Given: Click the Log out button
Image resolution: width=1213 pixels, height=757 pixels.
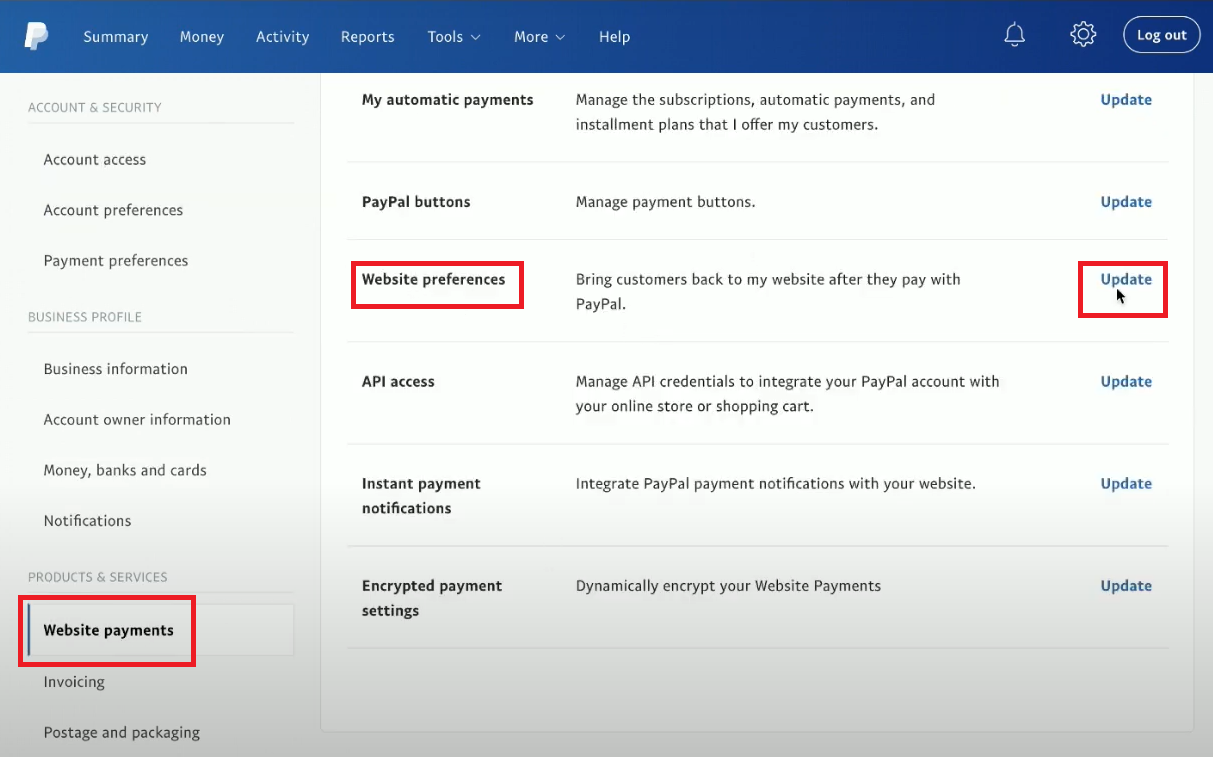Looking at the screenshot, I should [x=1162, y=35].
